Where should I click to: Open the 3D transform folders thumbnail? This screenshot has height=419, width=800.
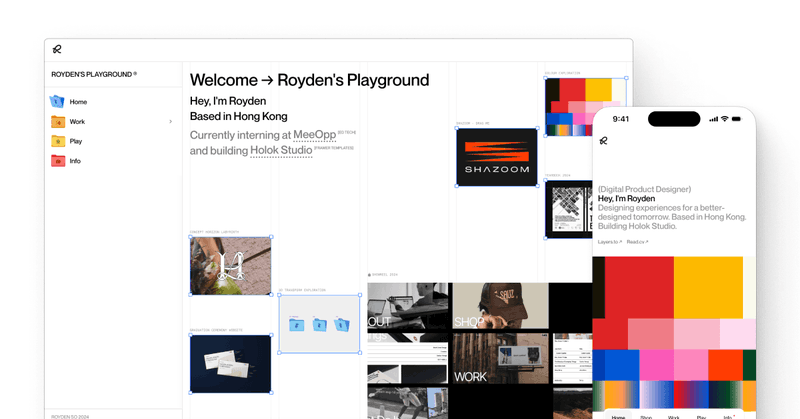pyautogui.click(x=319, y=324)
